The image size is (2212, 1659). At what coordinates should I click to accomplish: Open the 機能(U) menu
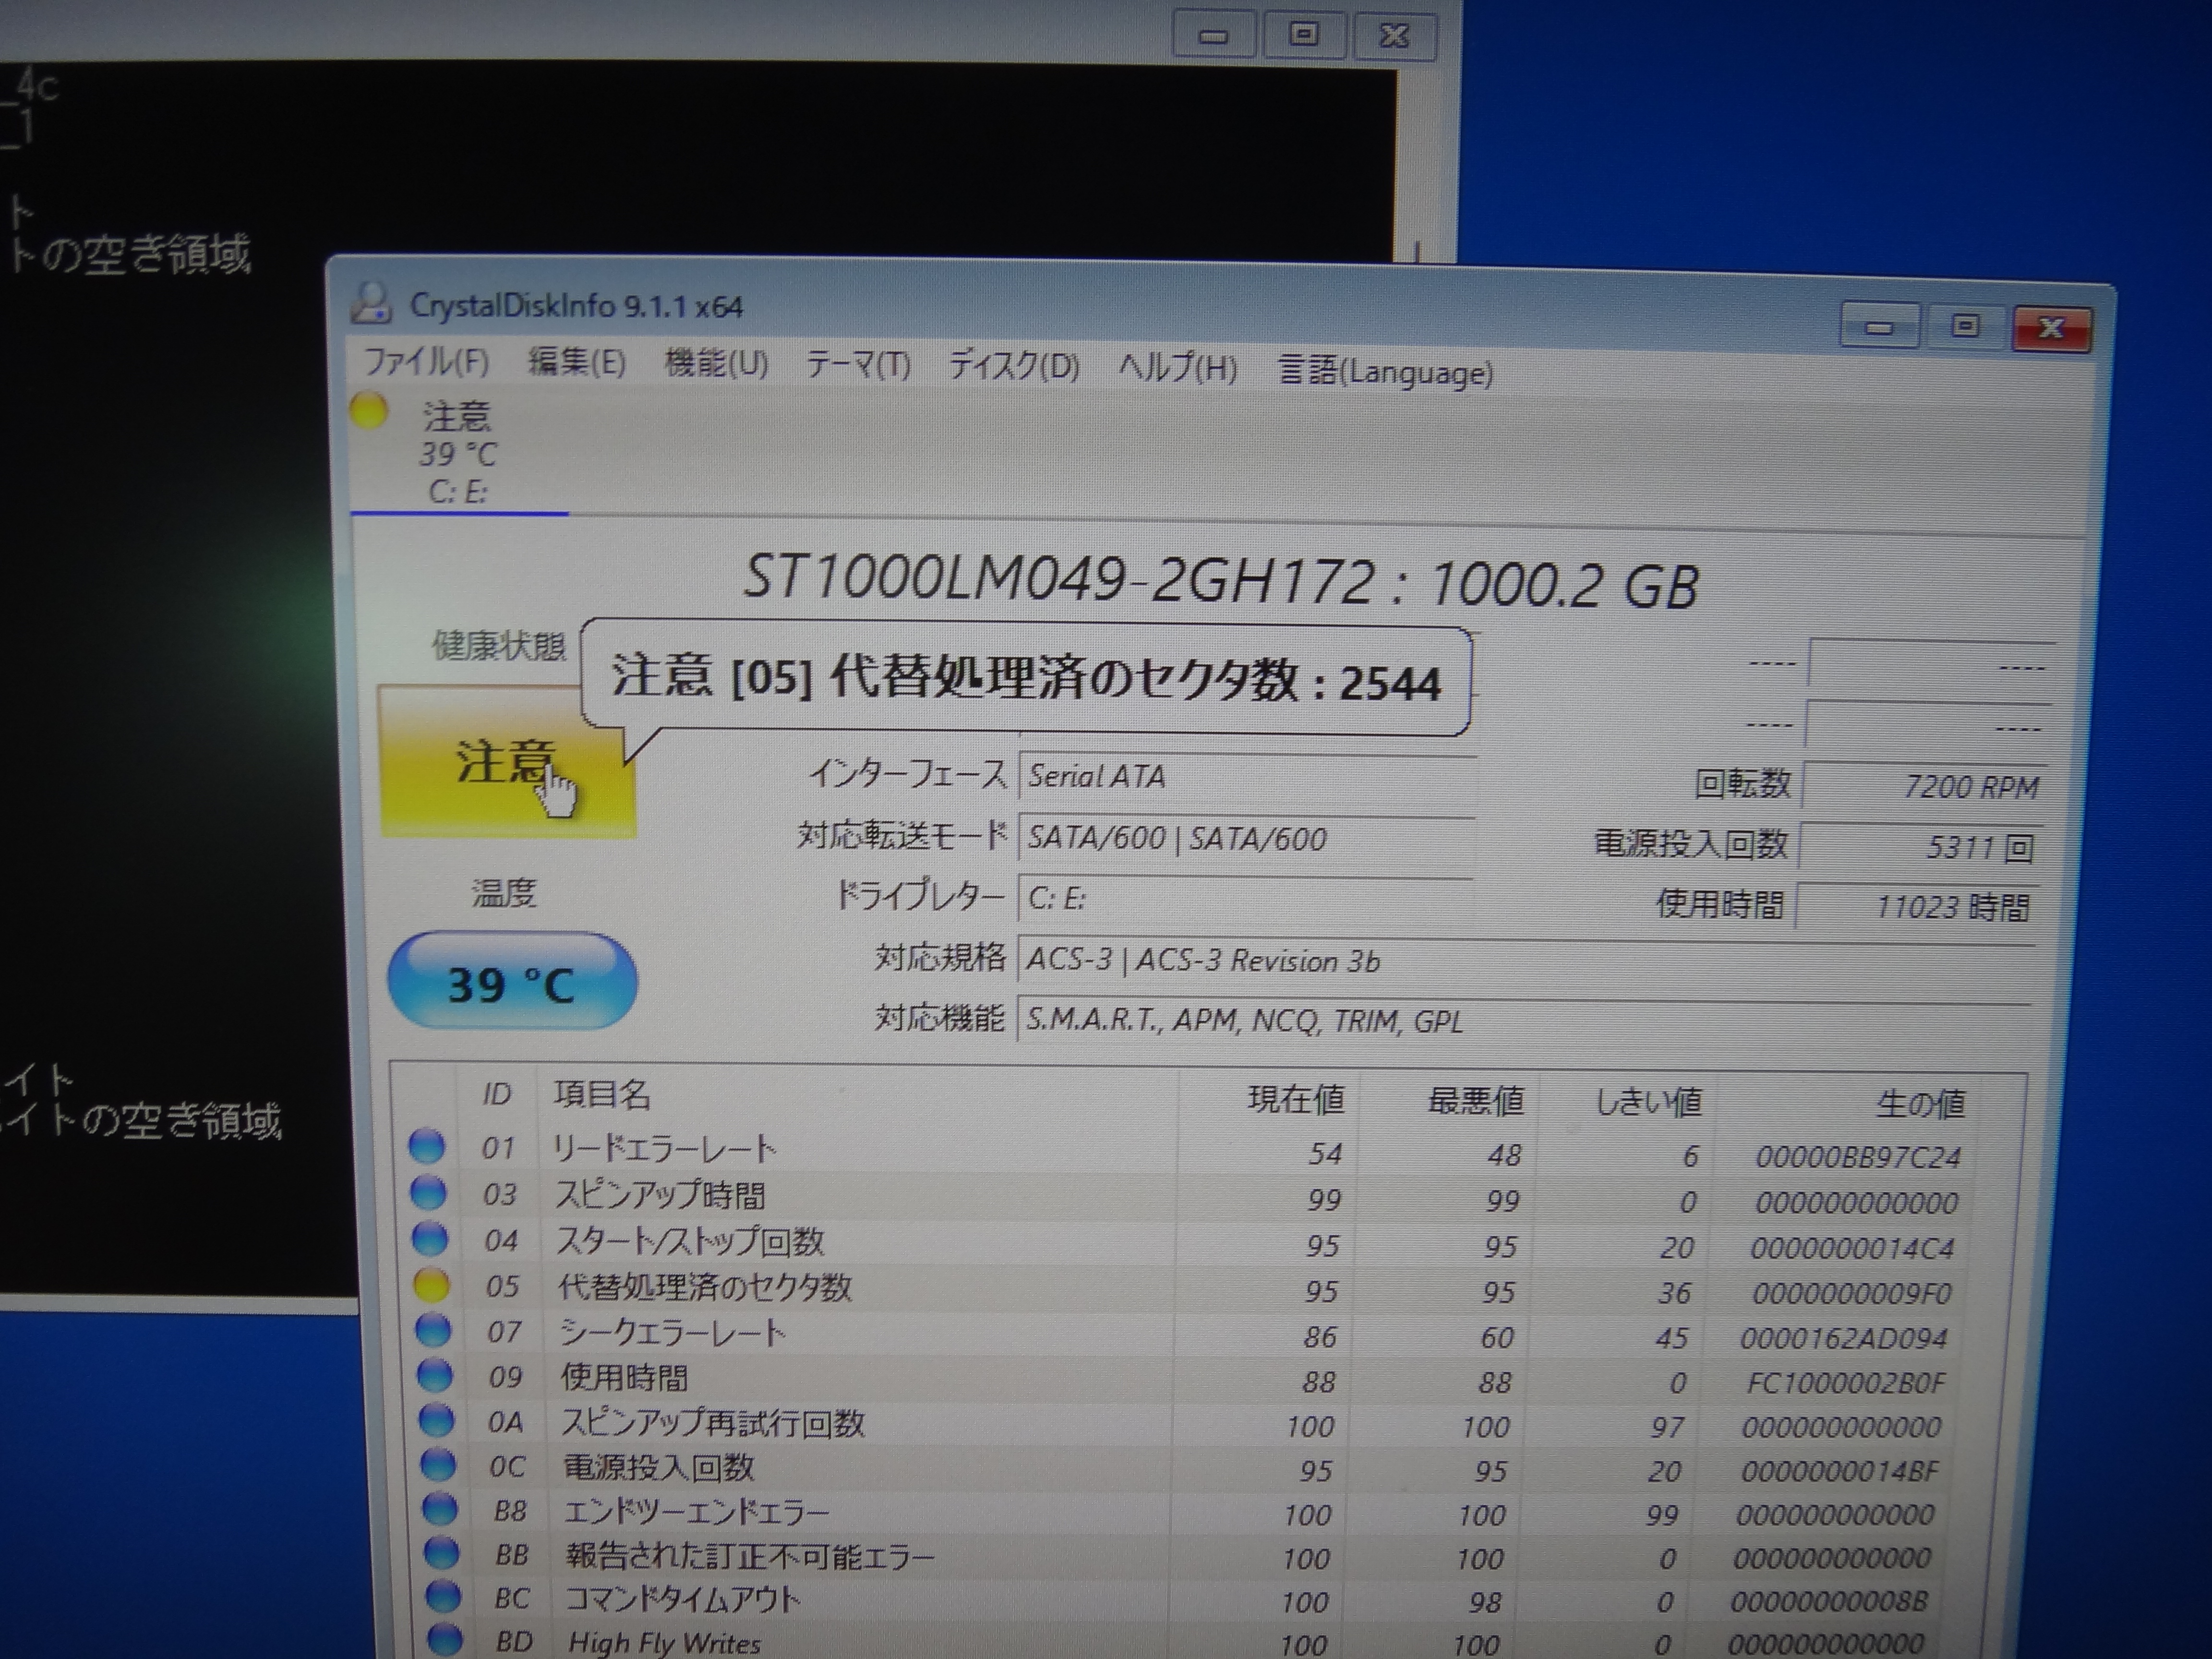point(716,364)
